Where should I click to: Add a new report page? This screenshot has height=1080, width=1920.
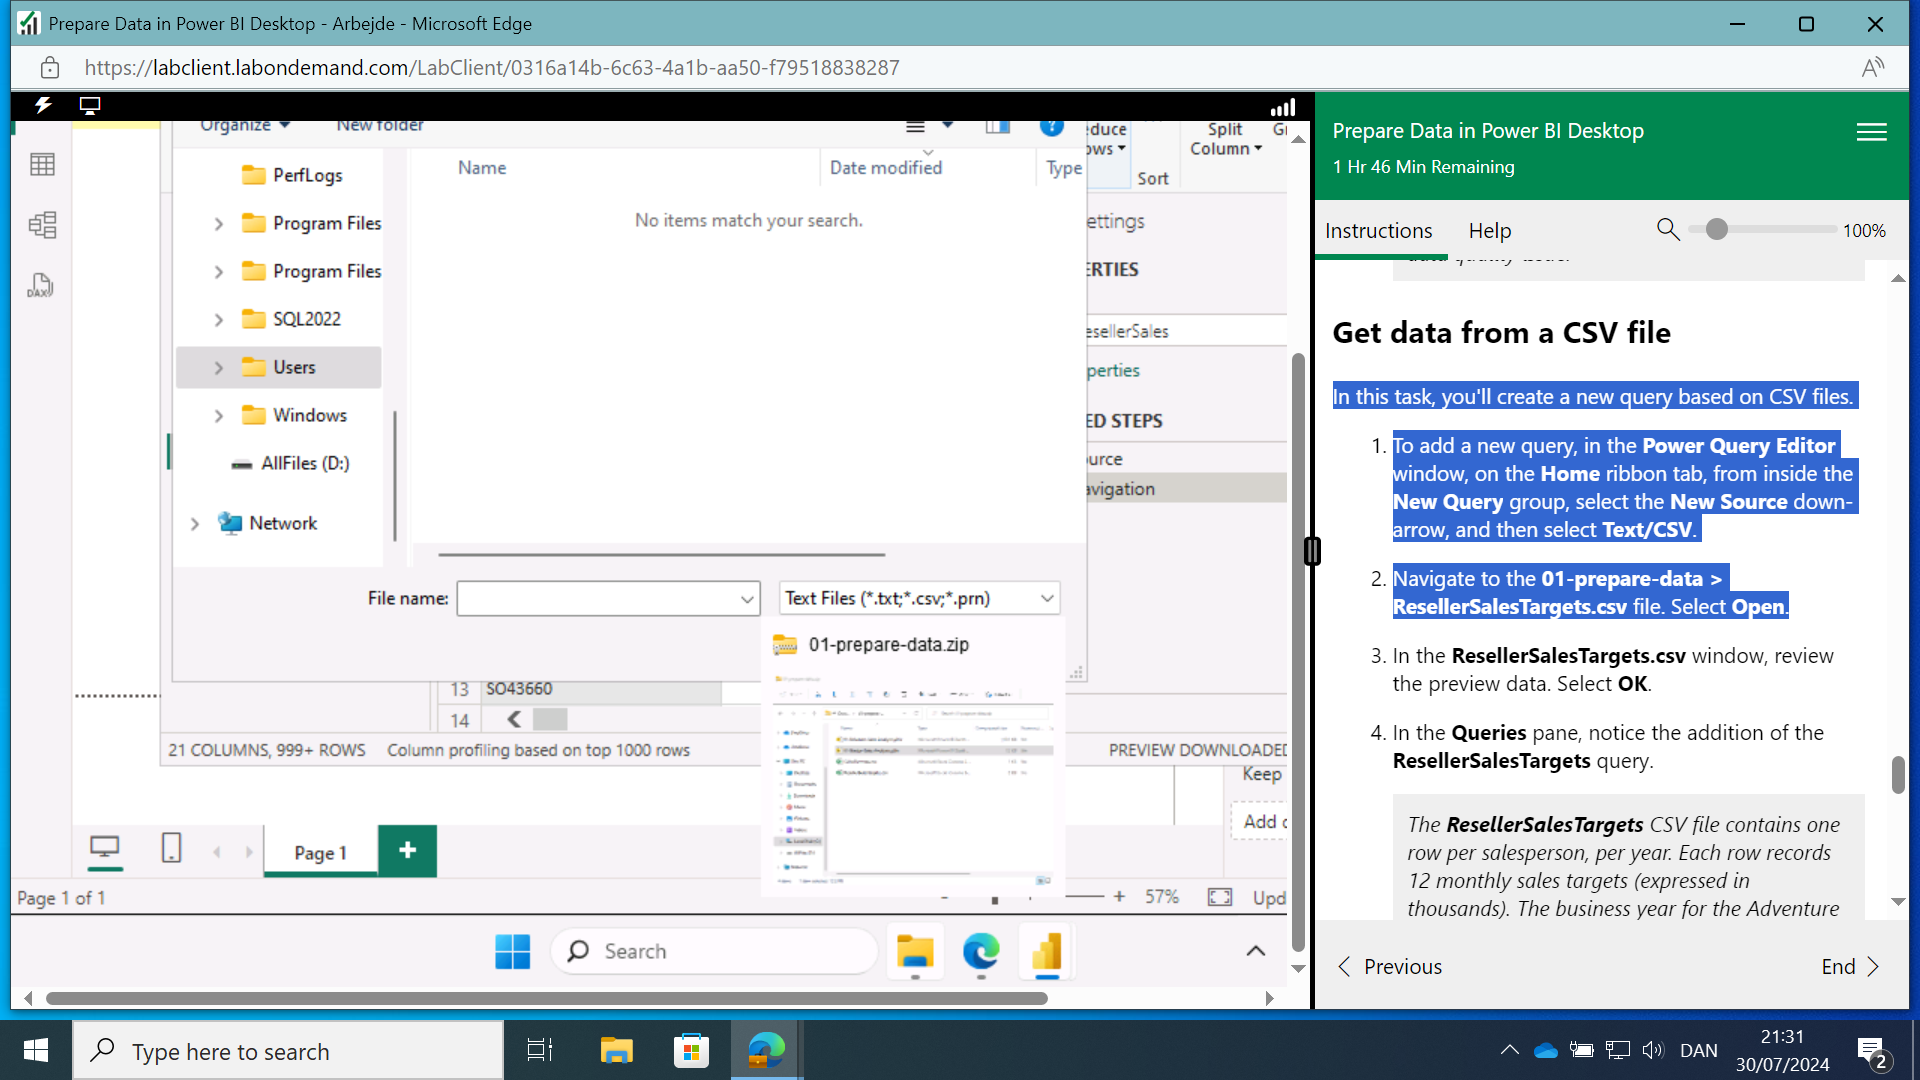tap(407, 850)
